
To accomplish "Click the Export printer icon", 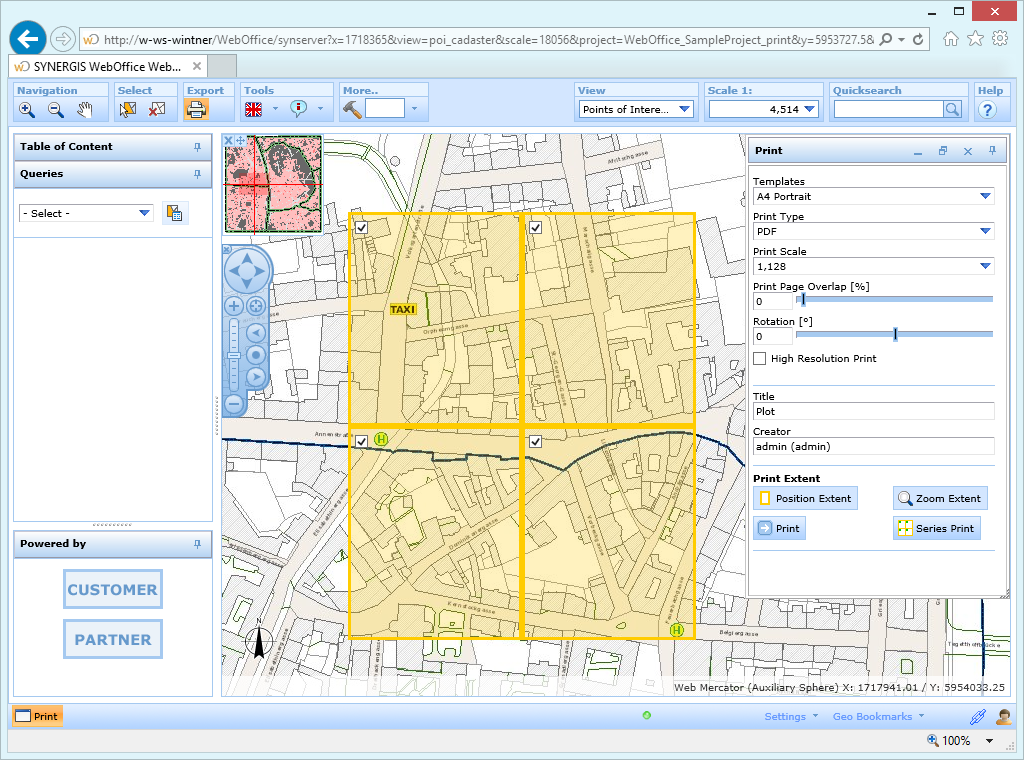I will (197, 109).
